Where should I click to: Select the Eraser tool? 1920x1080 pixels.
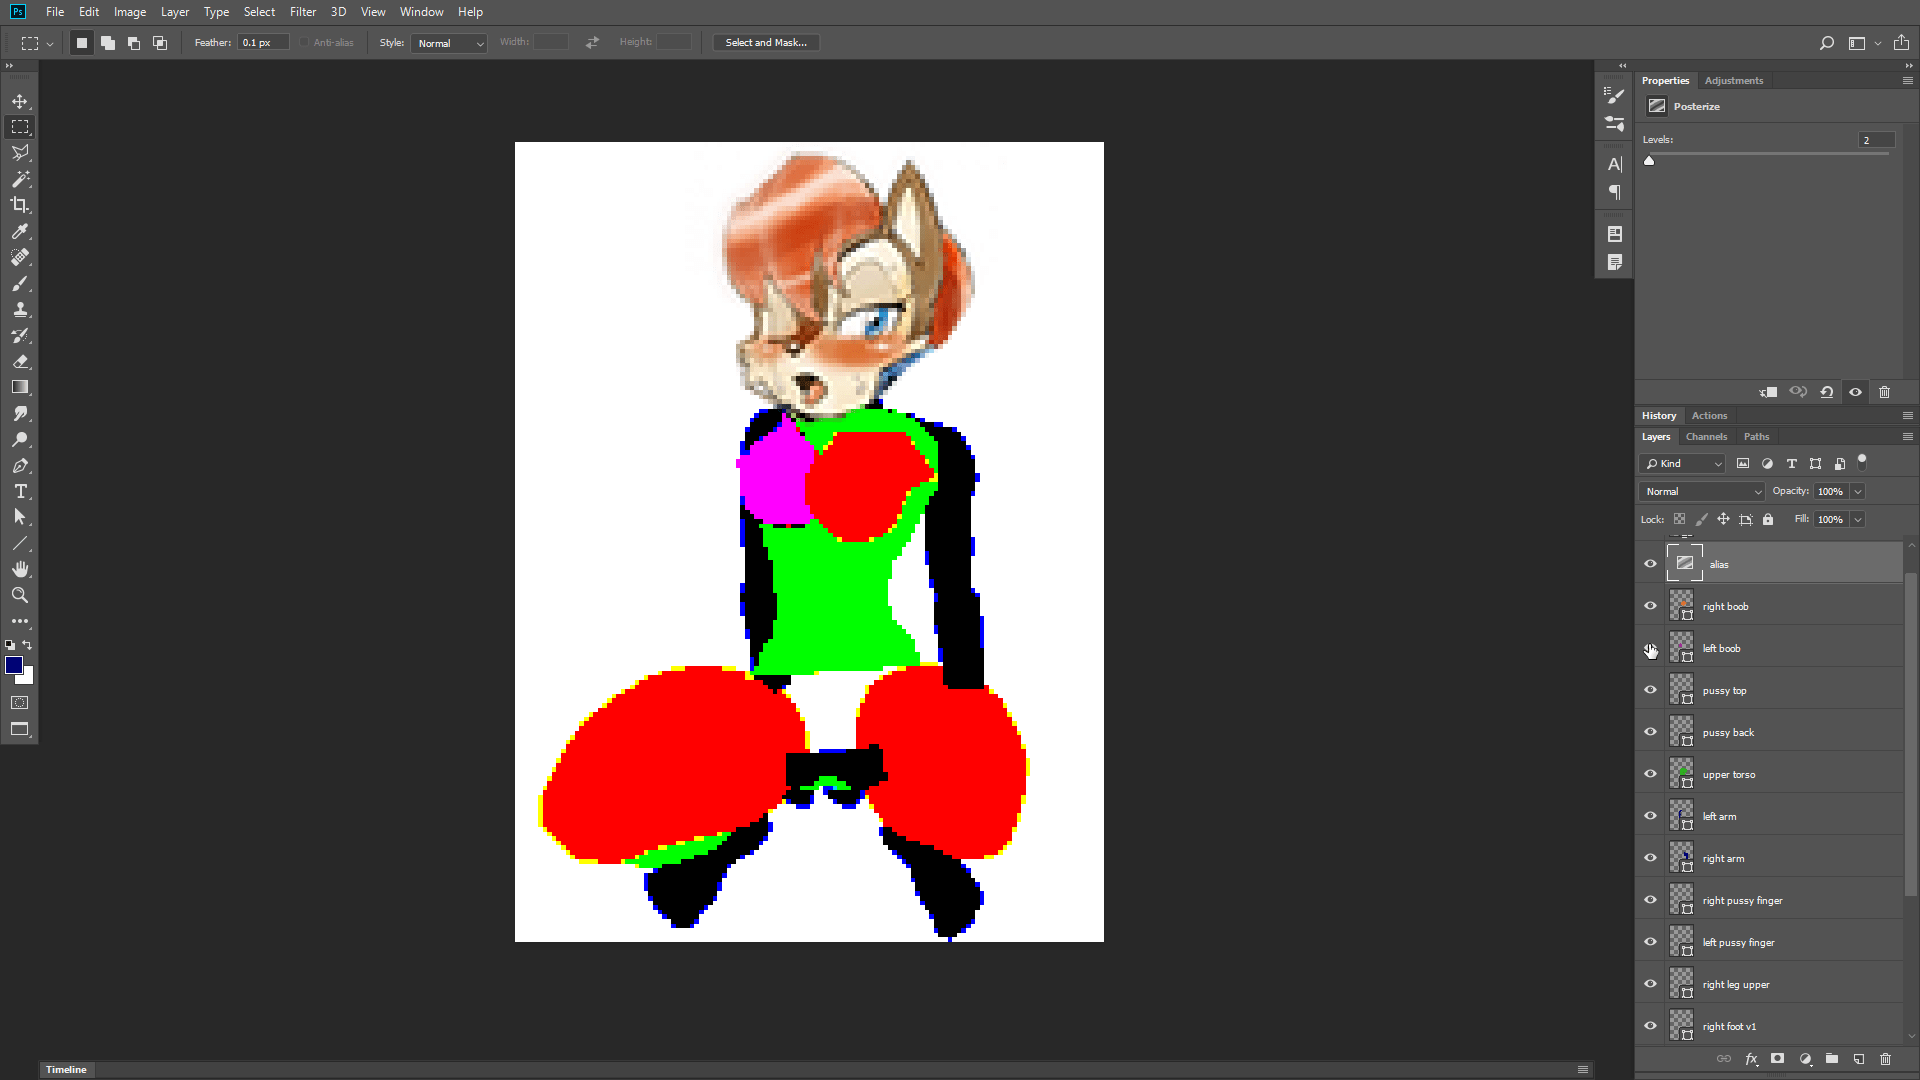[x=20, y=361]
